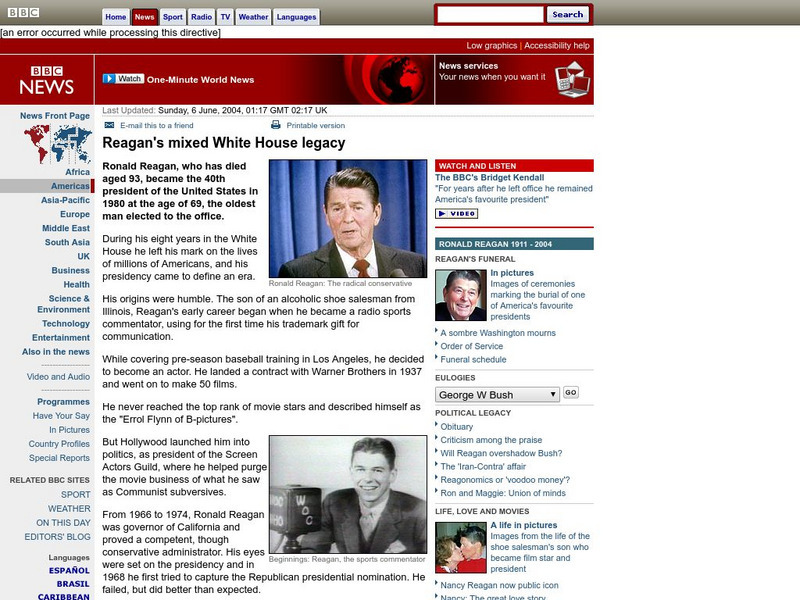The height and width of the screenshot is (600, 800).
Task: Open Entertainment section
Action: (61, 338)
